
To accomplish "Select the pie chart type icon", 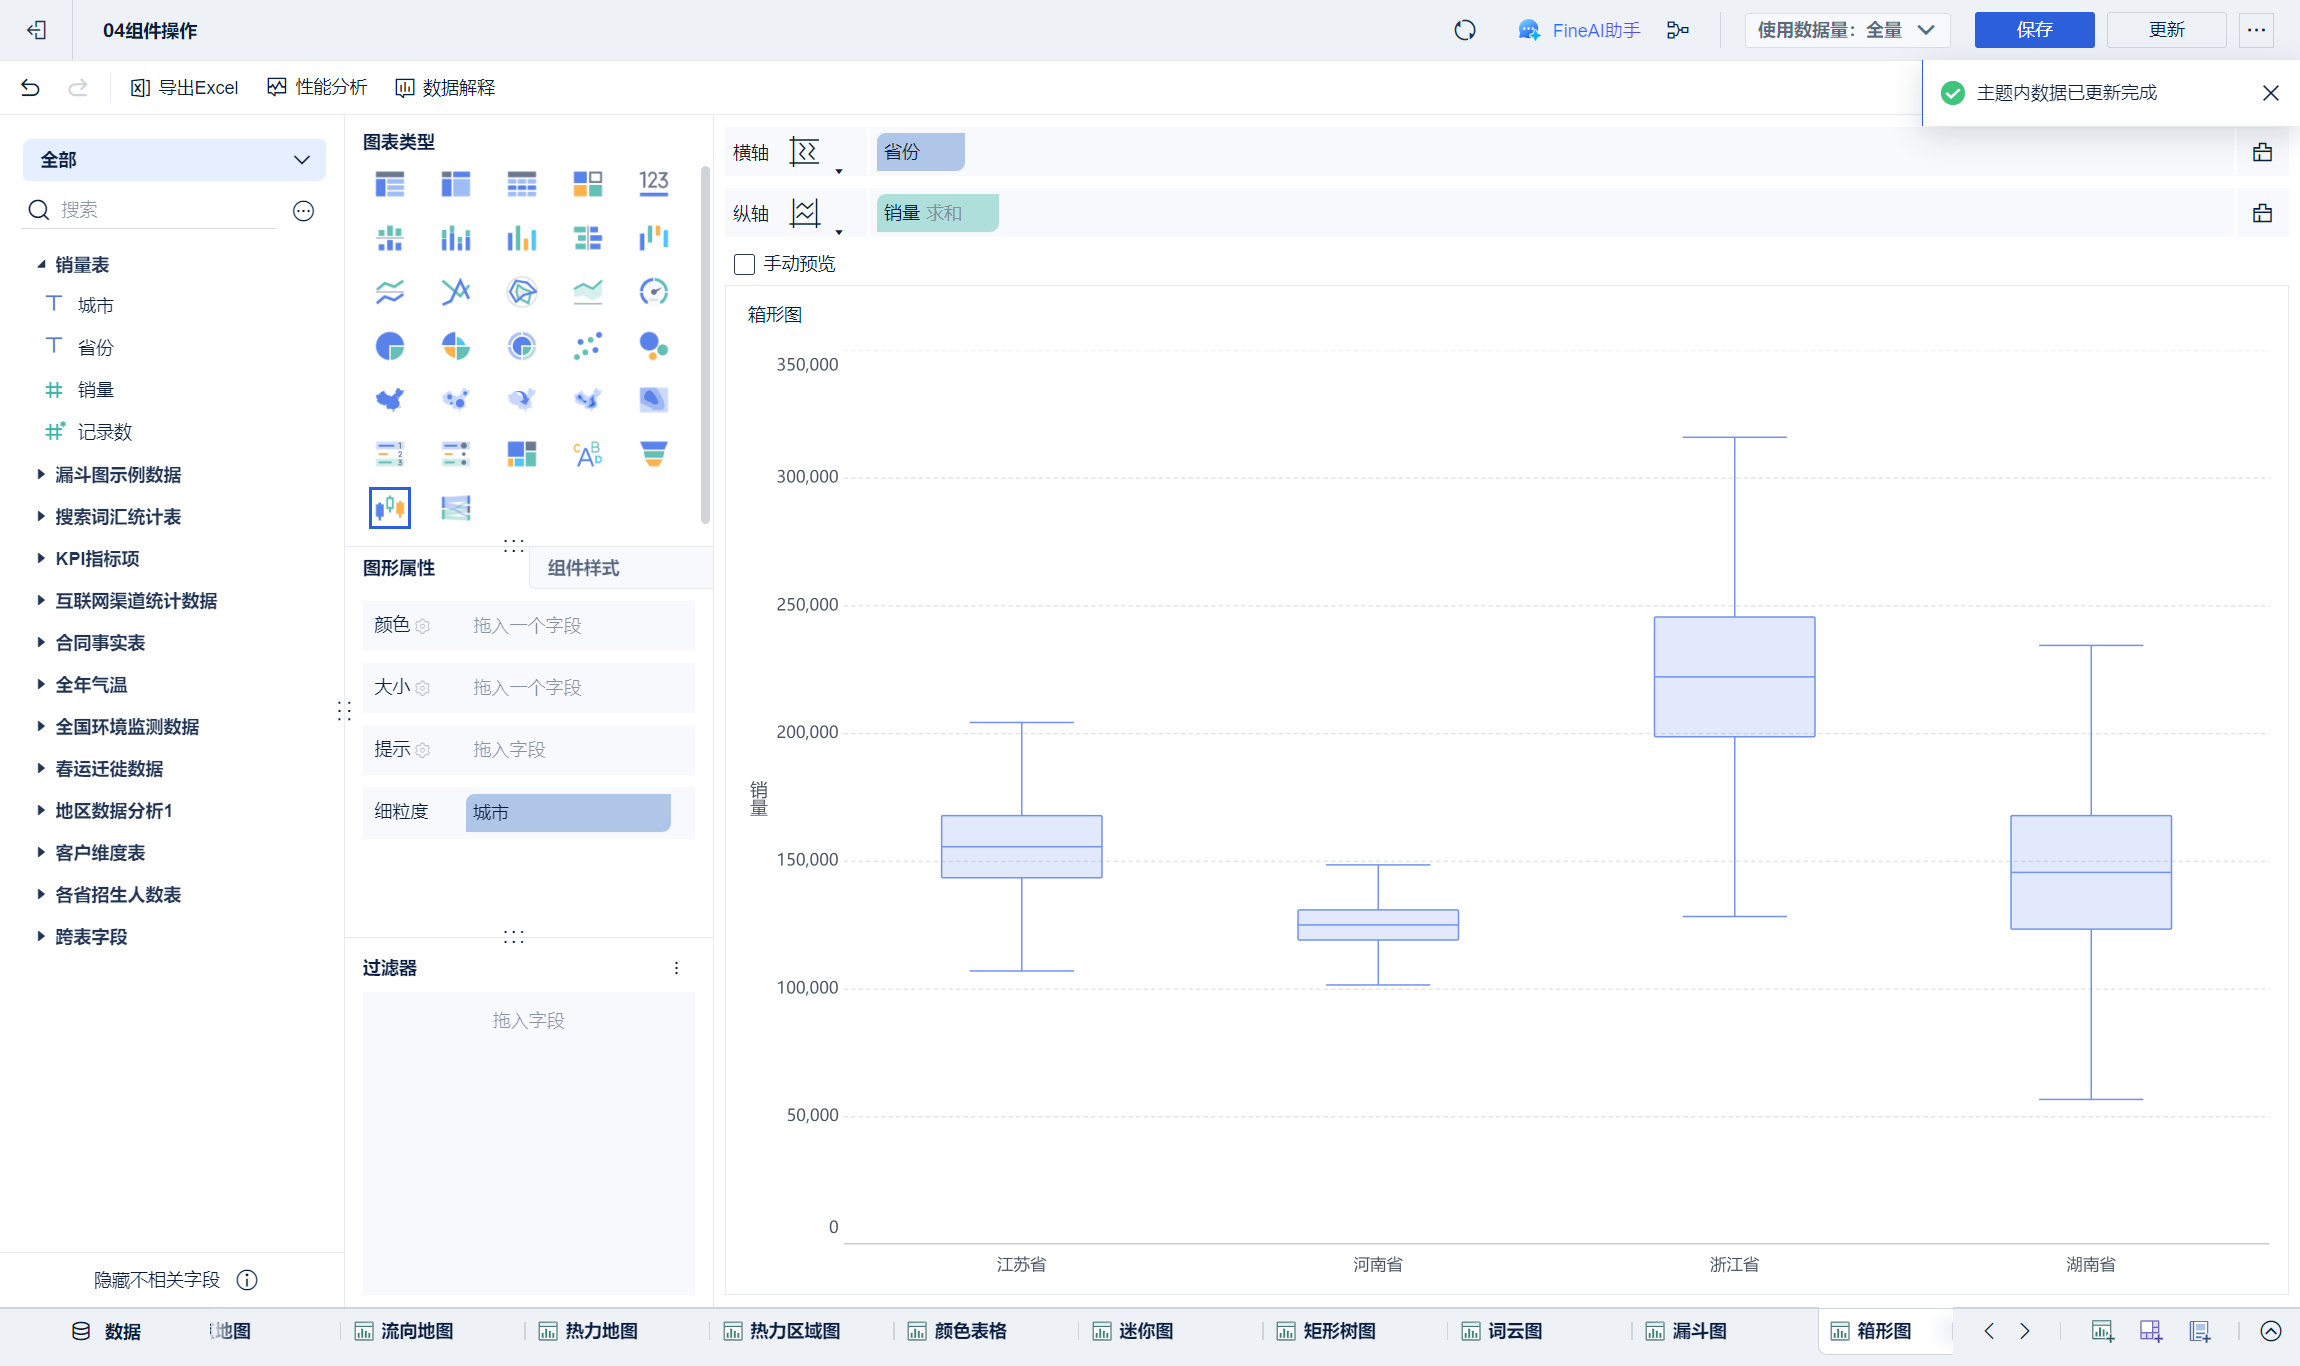I will point(389,346).
